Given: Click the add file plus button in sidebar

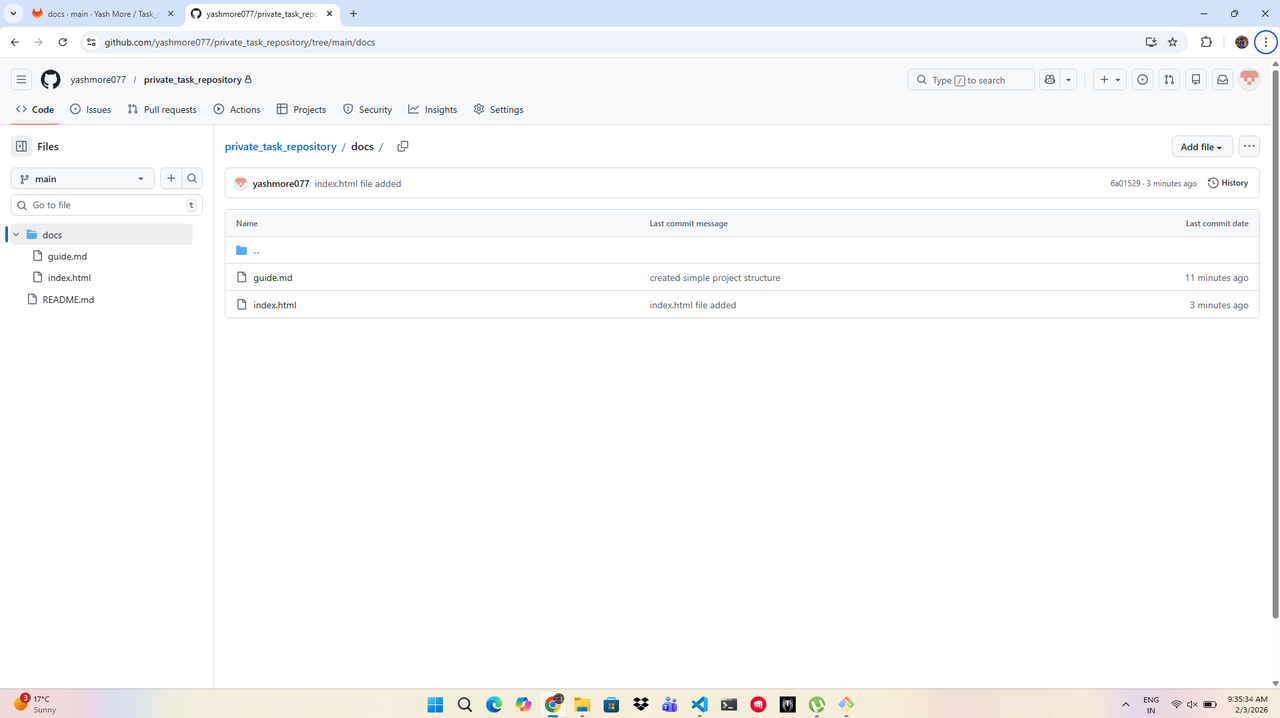Looking at the screenshot, I should 171,179.
